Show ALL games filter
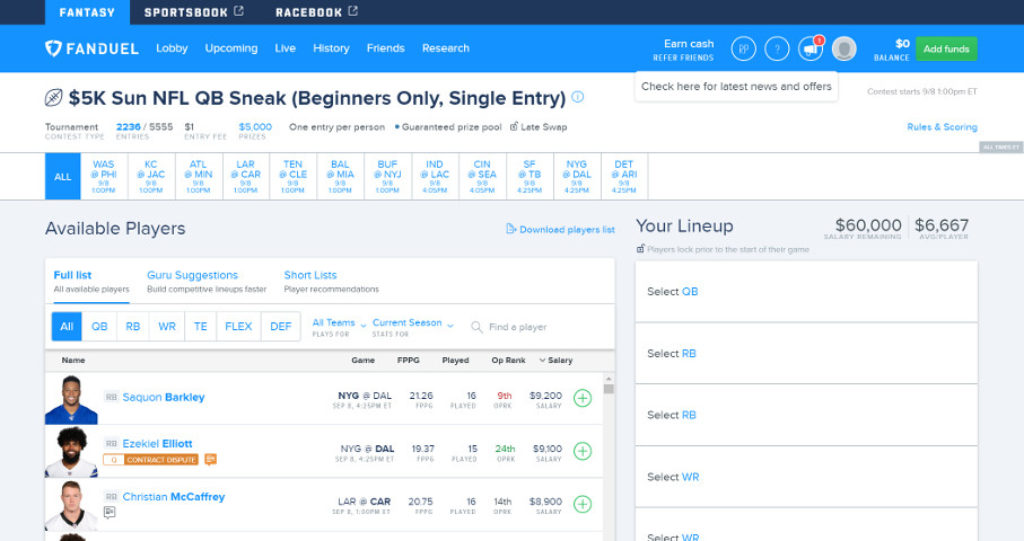 [x=63, y=176]
